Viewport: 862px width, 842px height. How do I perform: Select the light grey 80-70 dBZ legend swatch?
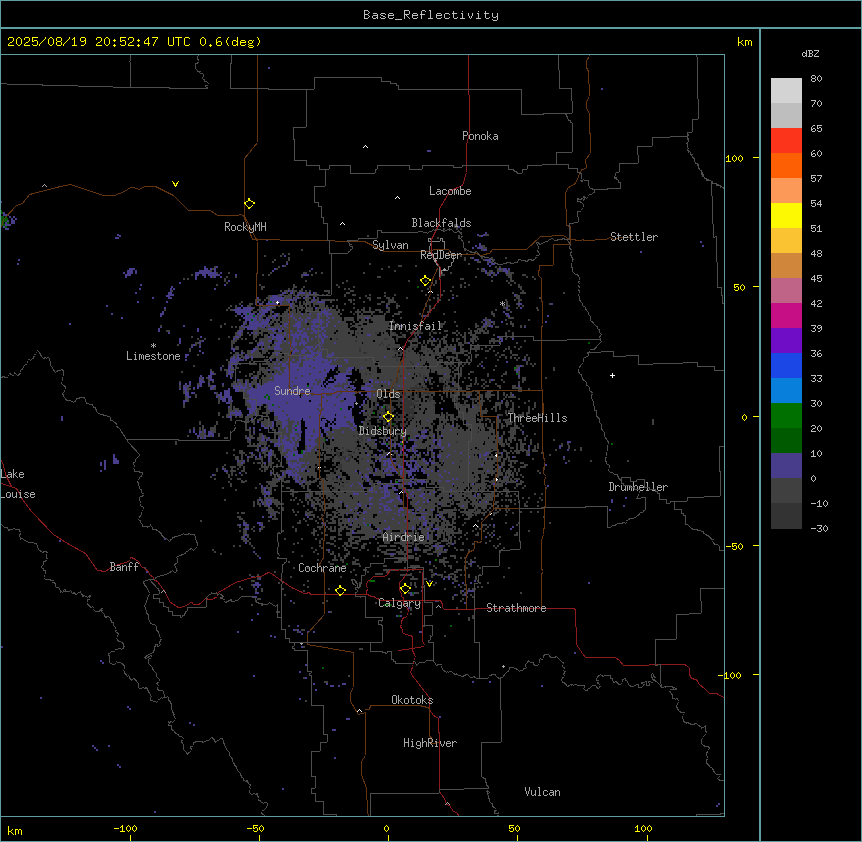pyautogui.click(x=786, y=91)
